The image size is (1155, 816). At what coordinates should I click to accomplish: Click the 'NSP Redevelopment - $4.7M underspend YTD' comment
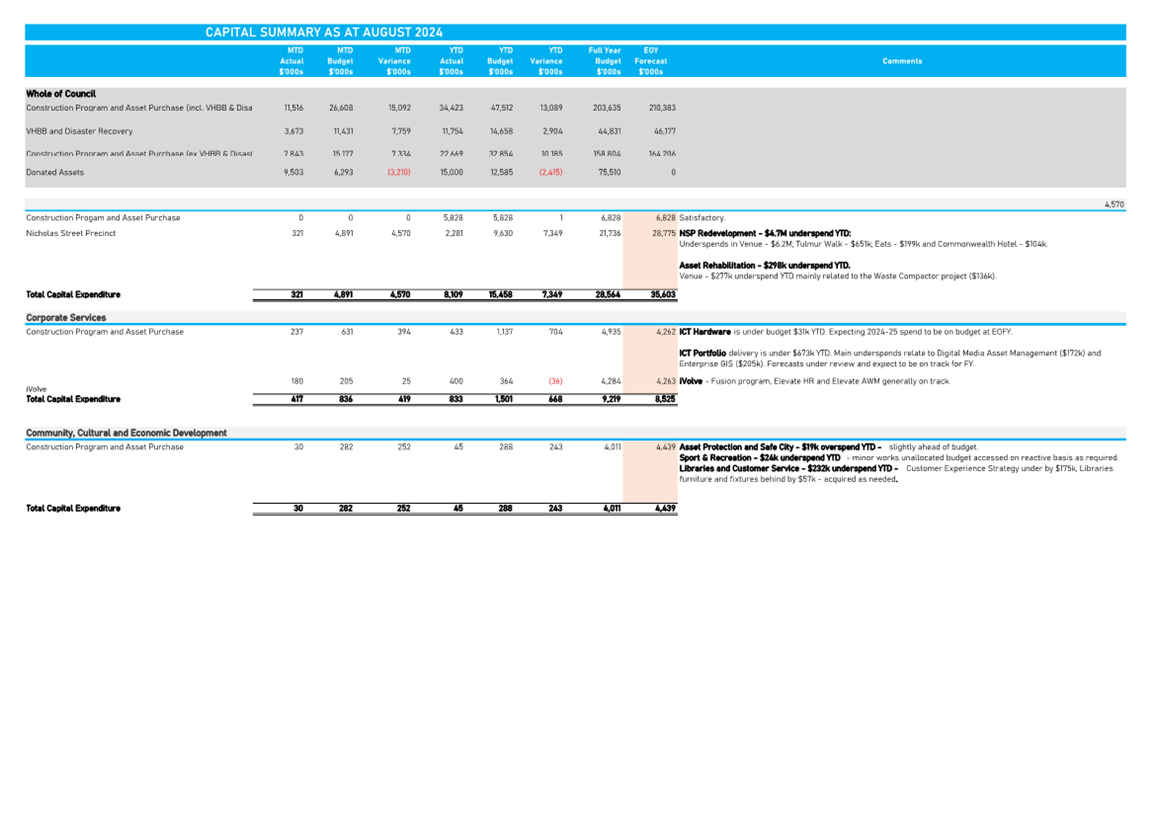765,233
